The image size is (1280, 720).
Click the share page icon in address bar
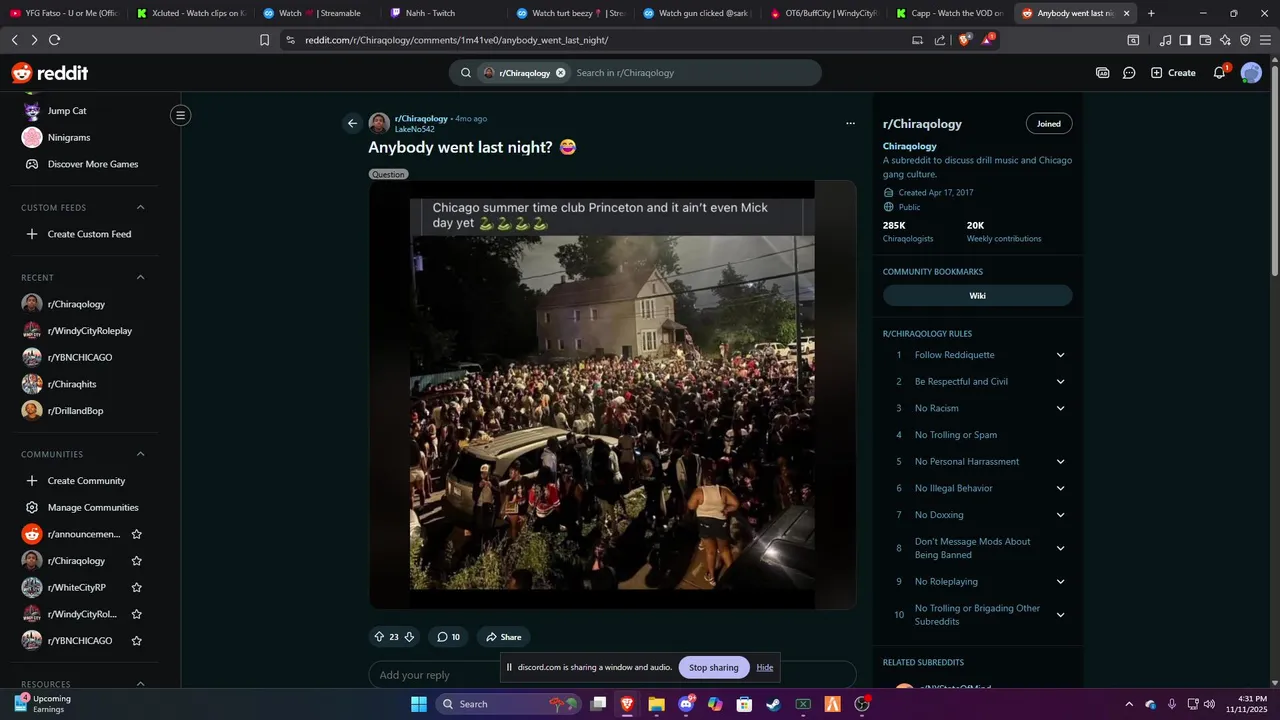[x=940, y=40]
